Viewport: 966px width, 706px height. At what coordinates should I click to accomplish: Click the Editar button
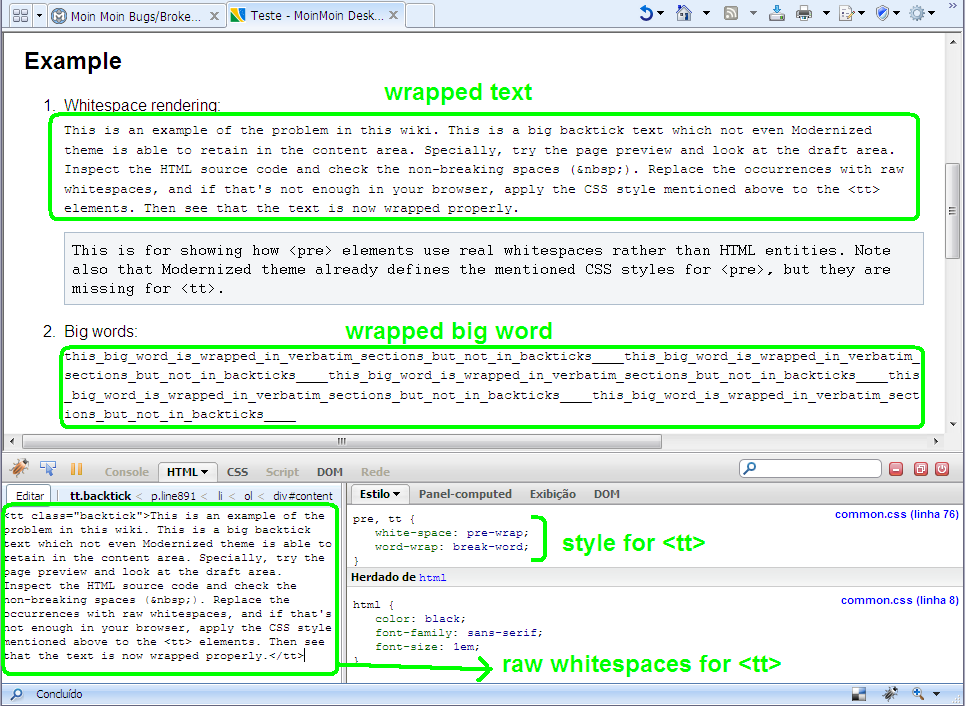[30, 495]
